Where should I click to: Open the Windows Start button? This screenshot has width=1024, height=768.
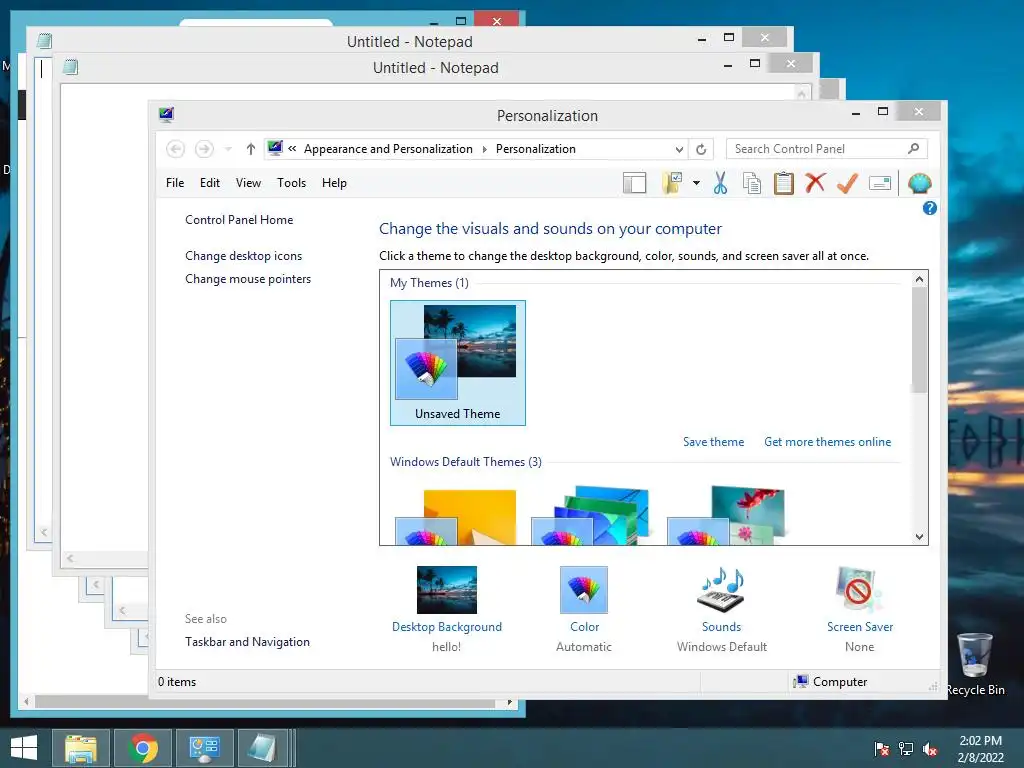click(24, 748)
